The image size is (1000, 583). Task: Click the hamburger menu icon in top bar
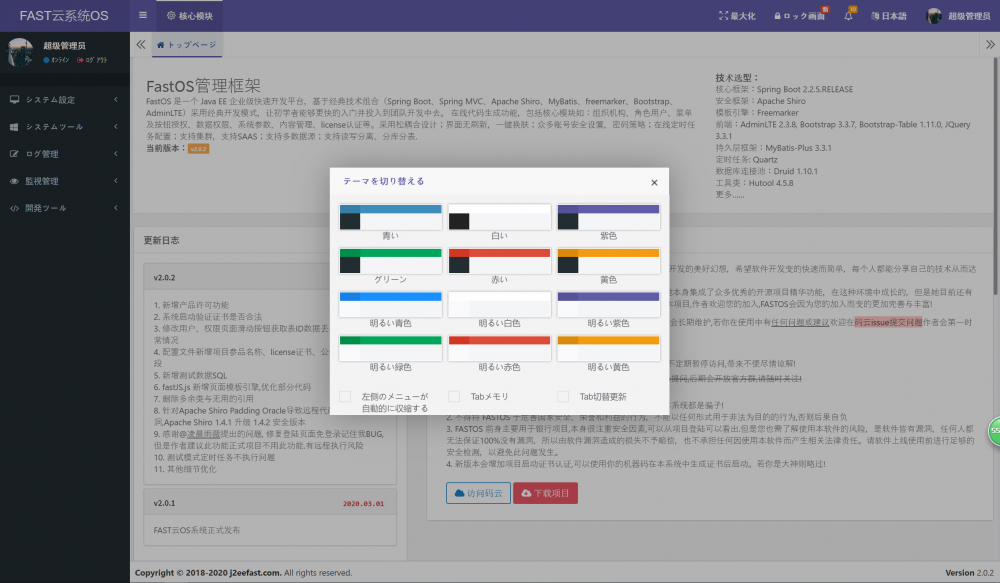point(141,16)
